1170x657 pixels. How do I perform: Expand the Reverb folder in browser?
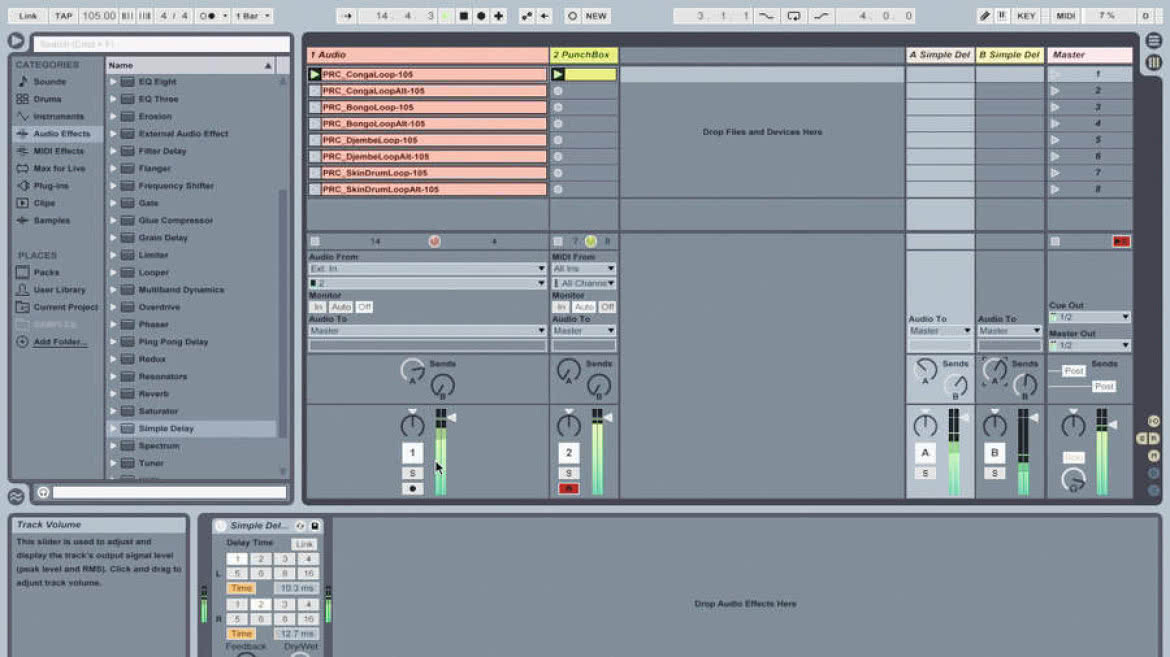(113, 394)
